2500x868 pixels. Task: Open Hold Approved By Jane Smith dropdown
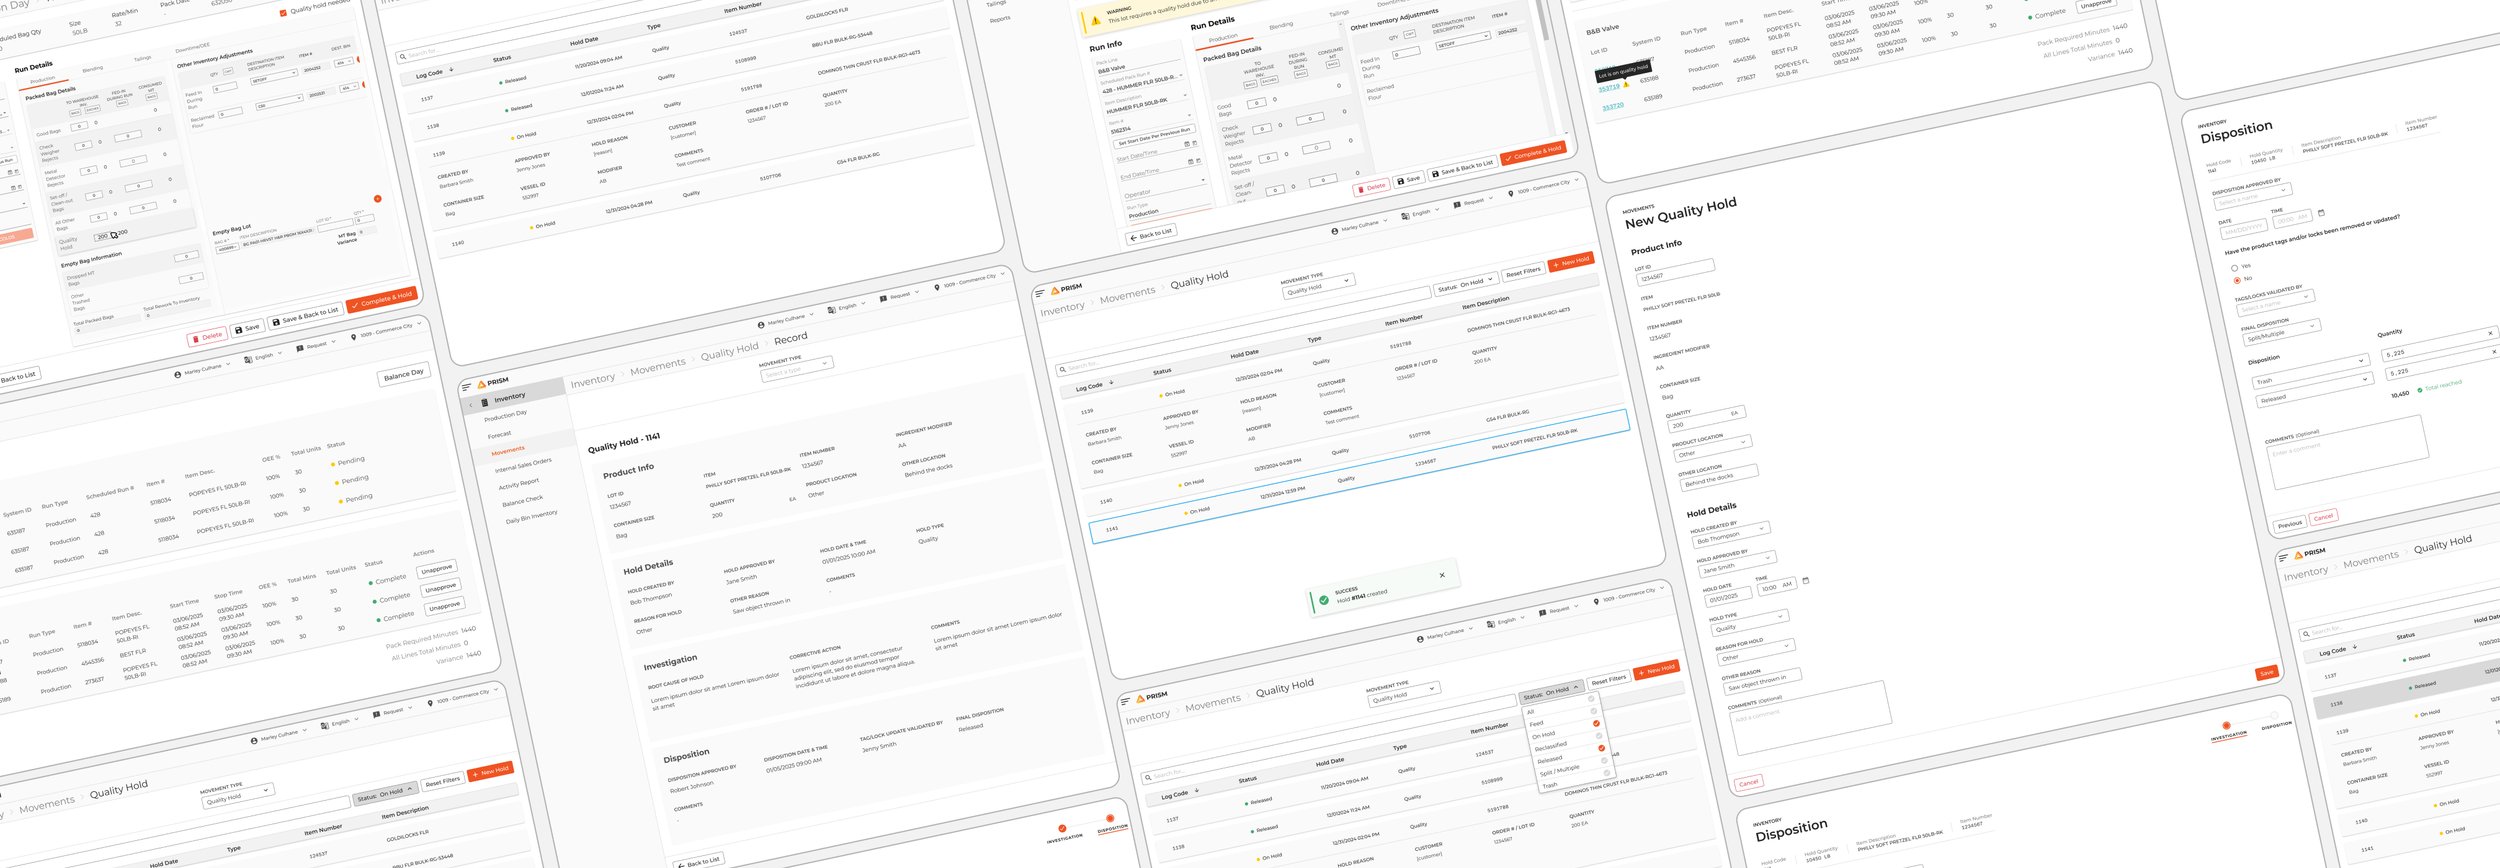[1738, 564]
